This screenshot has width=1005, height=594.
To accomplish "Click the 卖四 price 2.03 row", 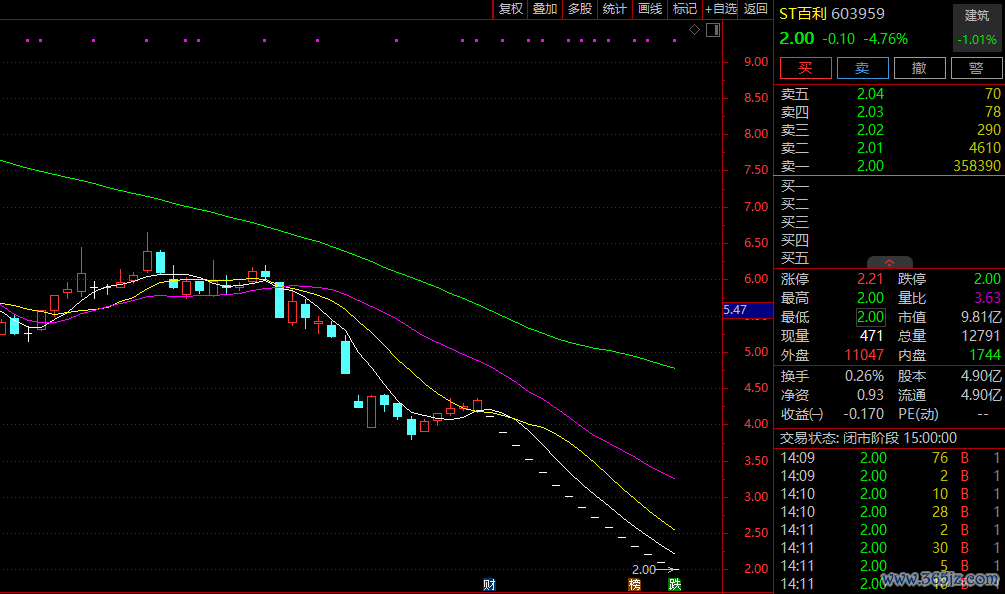I will 890,112.
